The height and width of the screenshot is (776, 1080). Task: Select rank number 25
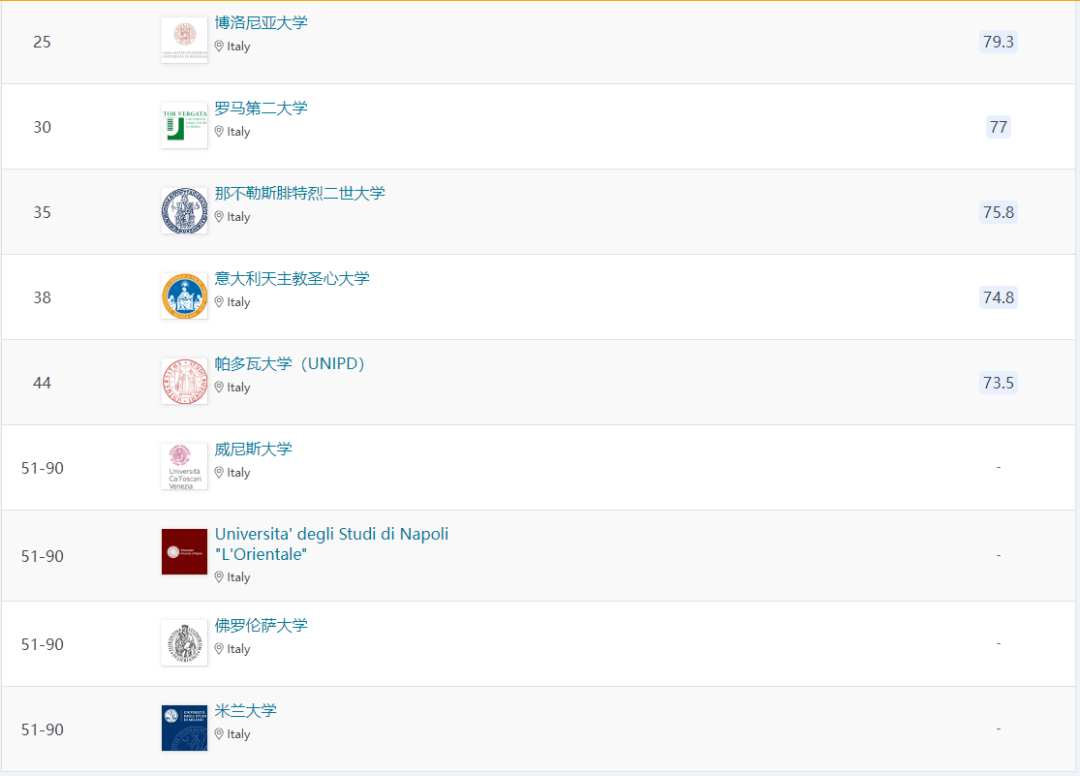pos(42,42)
